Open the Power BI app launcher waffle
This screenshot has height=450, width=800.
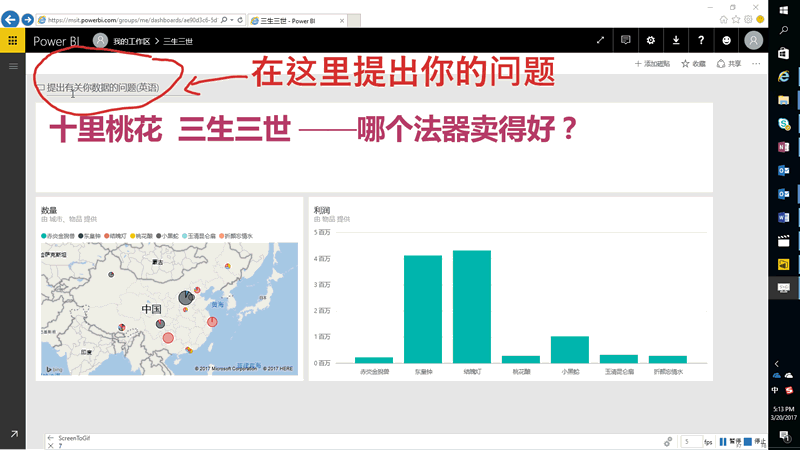click(x=12, y=40)
